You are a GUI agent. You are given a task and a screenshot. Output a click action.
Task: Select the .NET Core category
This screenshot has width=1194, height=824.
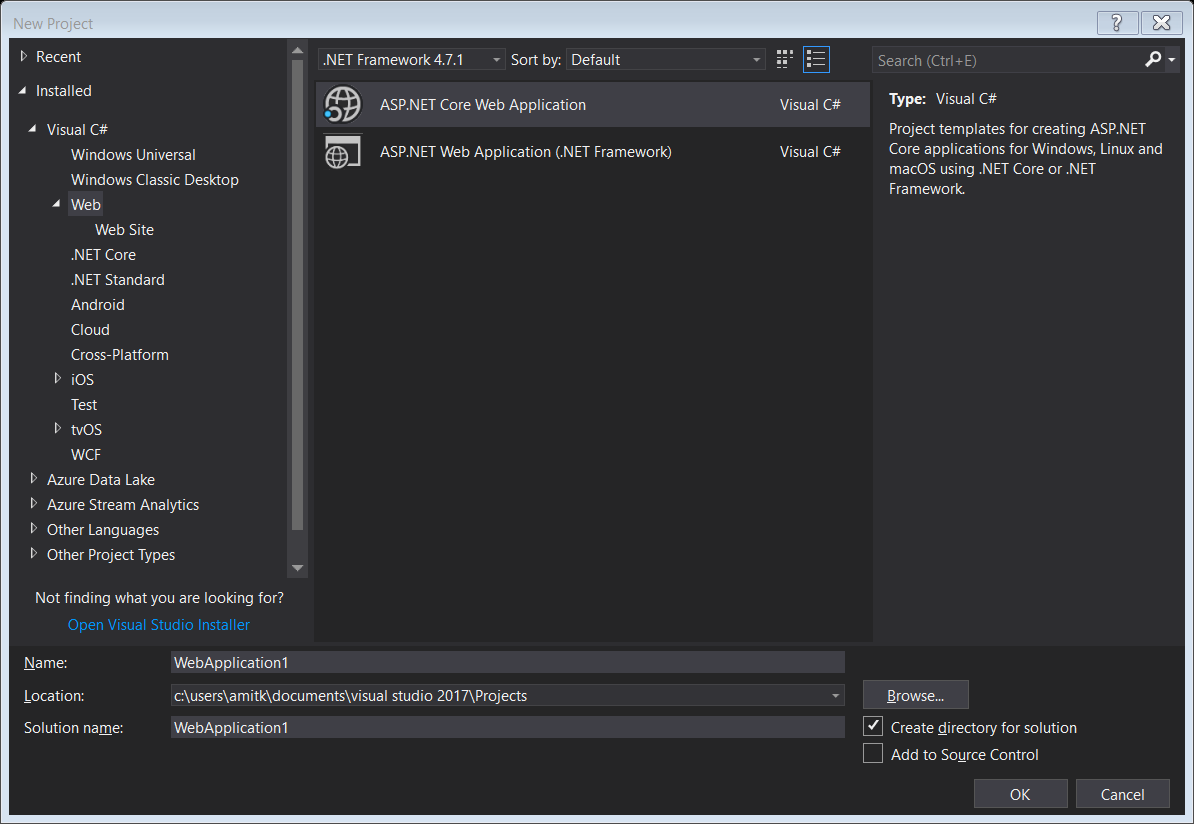pyautogui.click(x=103, y=255)
